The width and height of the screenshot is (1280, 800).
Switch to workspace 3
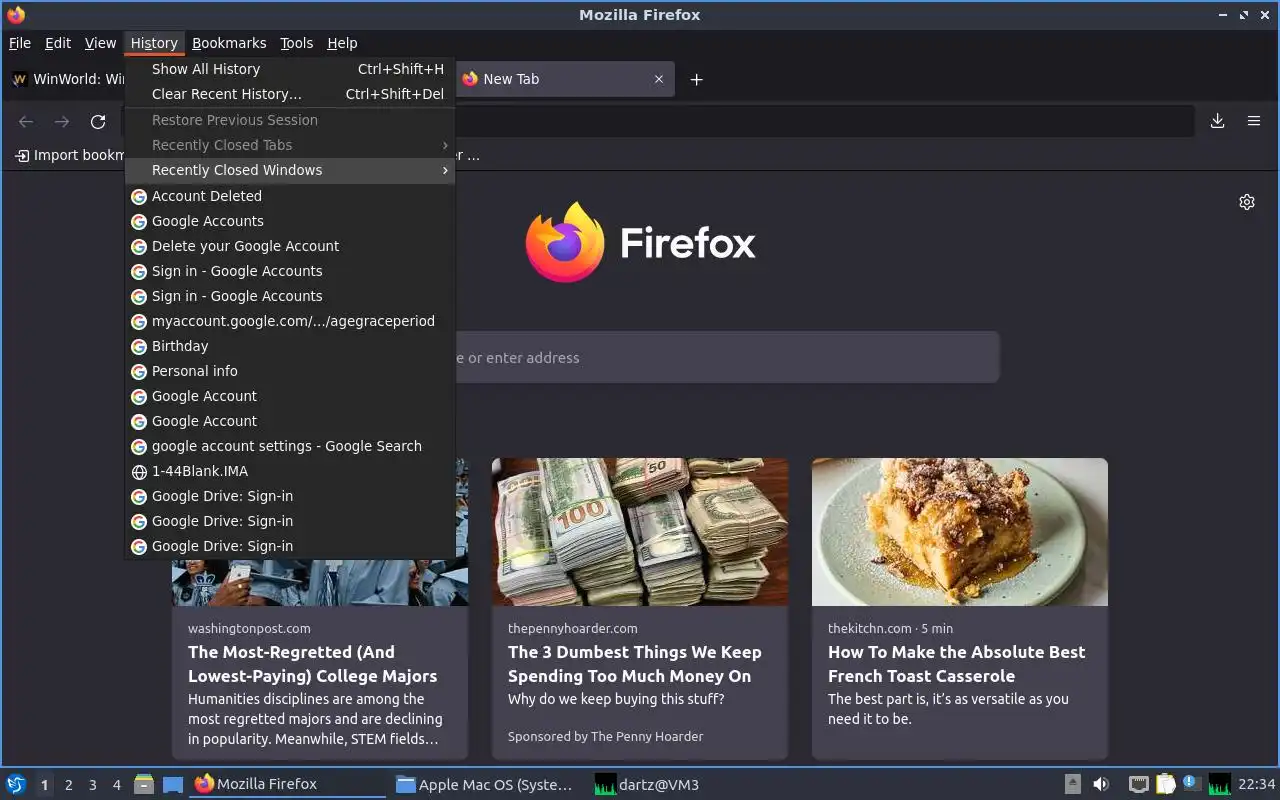coord(92,785)
